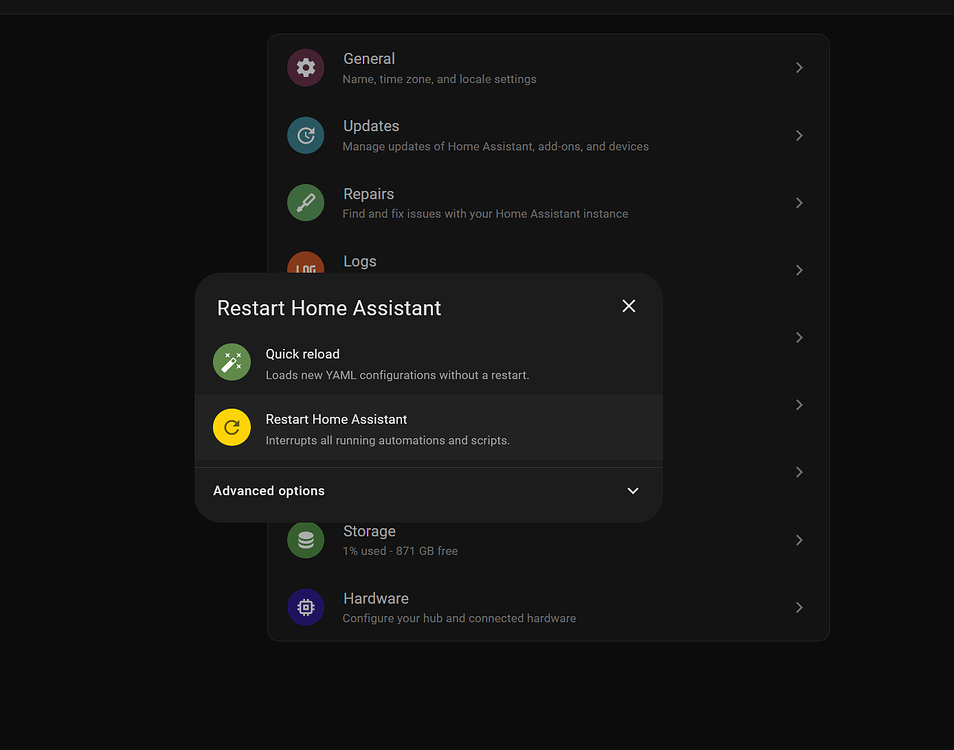The width and height of the screenshot is (954, 750).
Task: Click the chevron beside Hardware
Action: [x=798, y=607]
